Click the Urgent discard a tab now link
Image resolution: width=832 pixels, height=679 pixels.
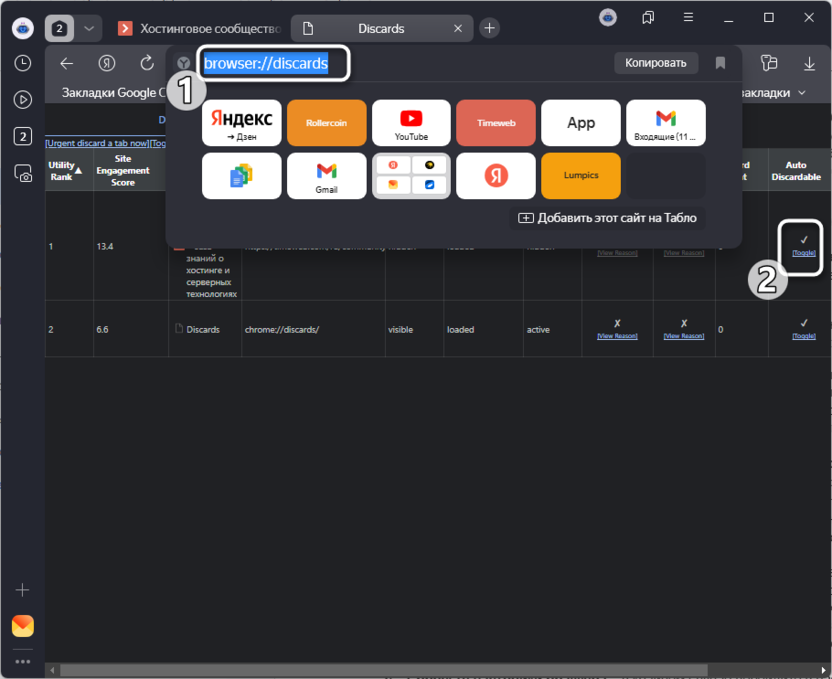[x=97, y=143]
